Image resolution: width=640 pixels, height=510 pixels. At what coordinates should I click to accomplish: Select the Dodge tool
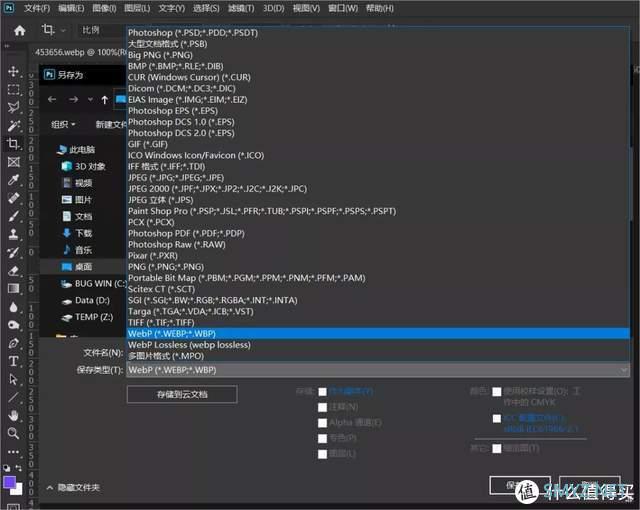click(13, 325)
